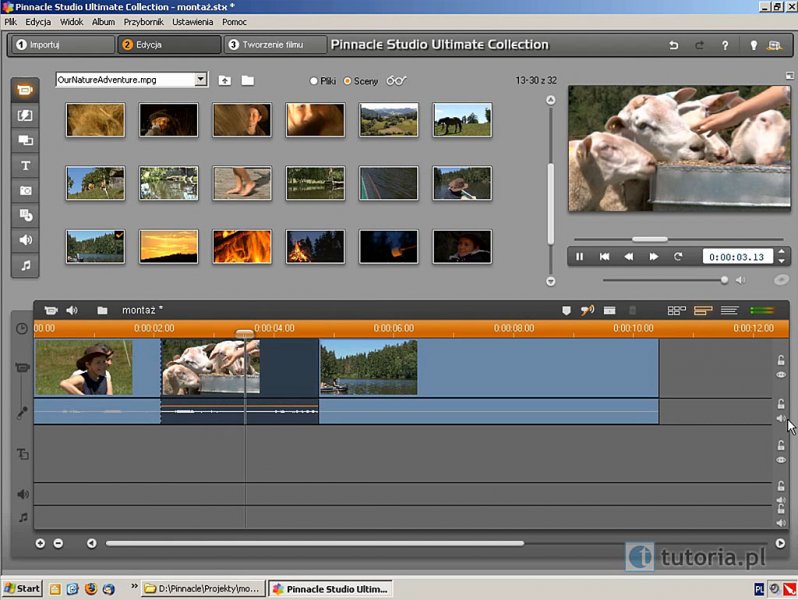Click the parent folder up arrow icon
The width and height of the screenshot is (798, 600).
pos(225,80)
